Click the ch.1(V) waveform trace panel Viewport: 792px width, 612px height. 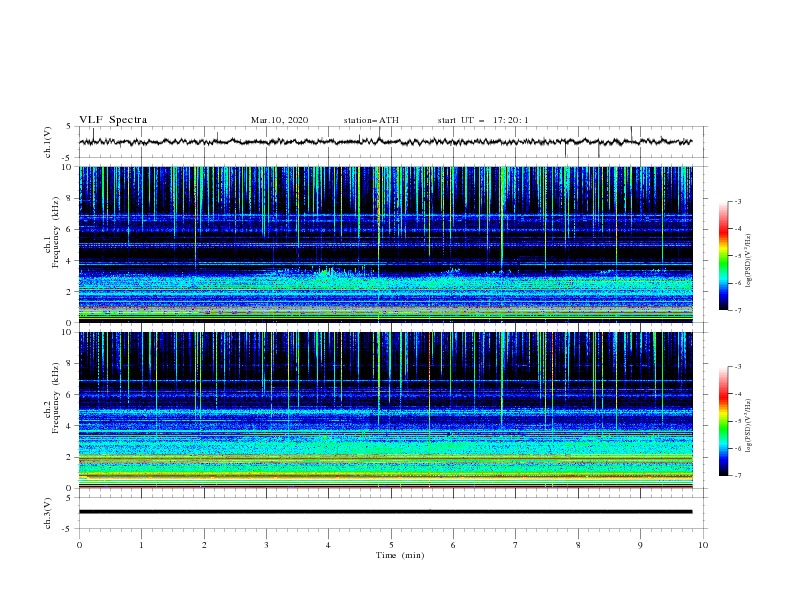[x=392, y=142]
